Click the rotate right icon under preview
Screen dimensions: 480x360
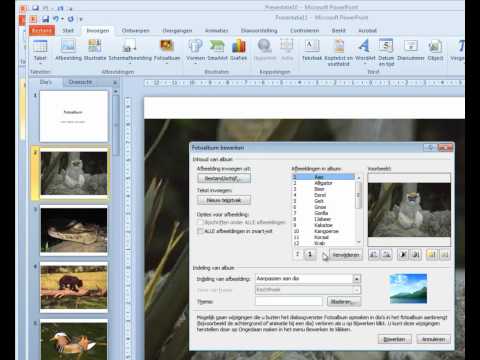click(x=386, y=255)
